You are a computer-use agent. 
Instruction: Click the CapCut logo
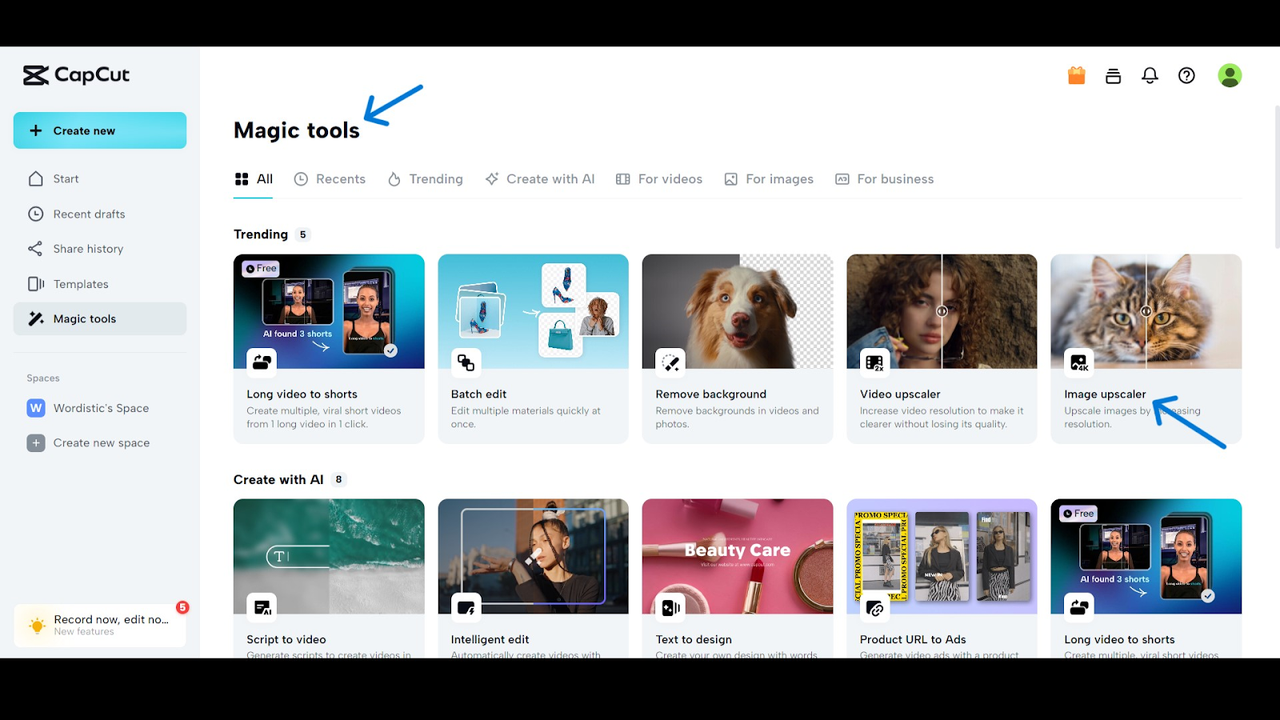[x=75, y=75]
